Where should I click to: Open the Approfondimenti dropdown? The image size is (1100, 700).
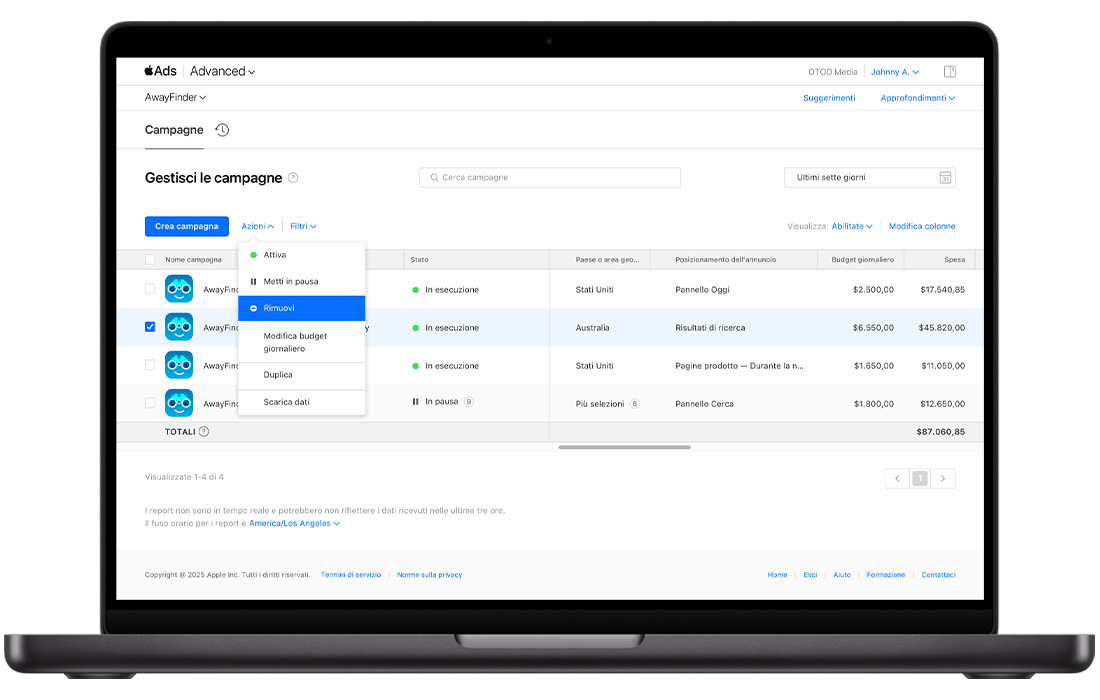(917, 98)
